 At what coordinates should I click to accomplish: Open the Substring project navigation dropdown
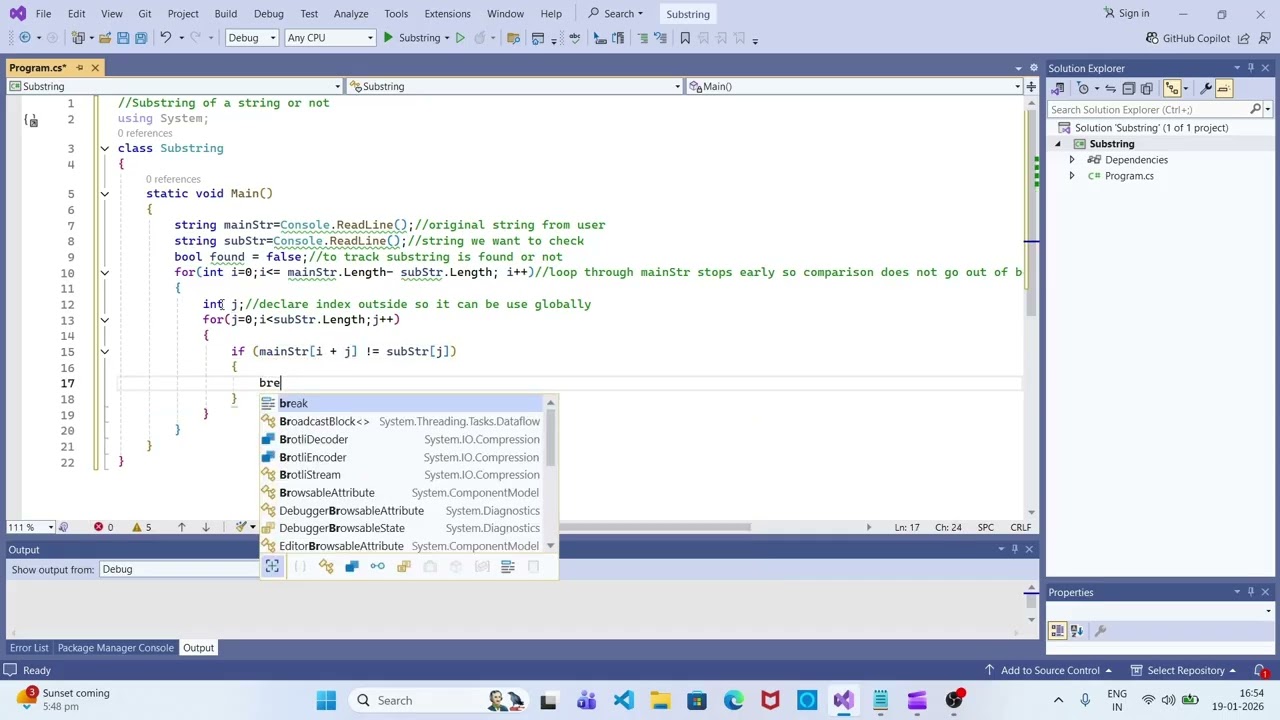click(174, 87)
